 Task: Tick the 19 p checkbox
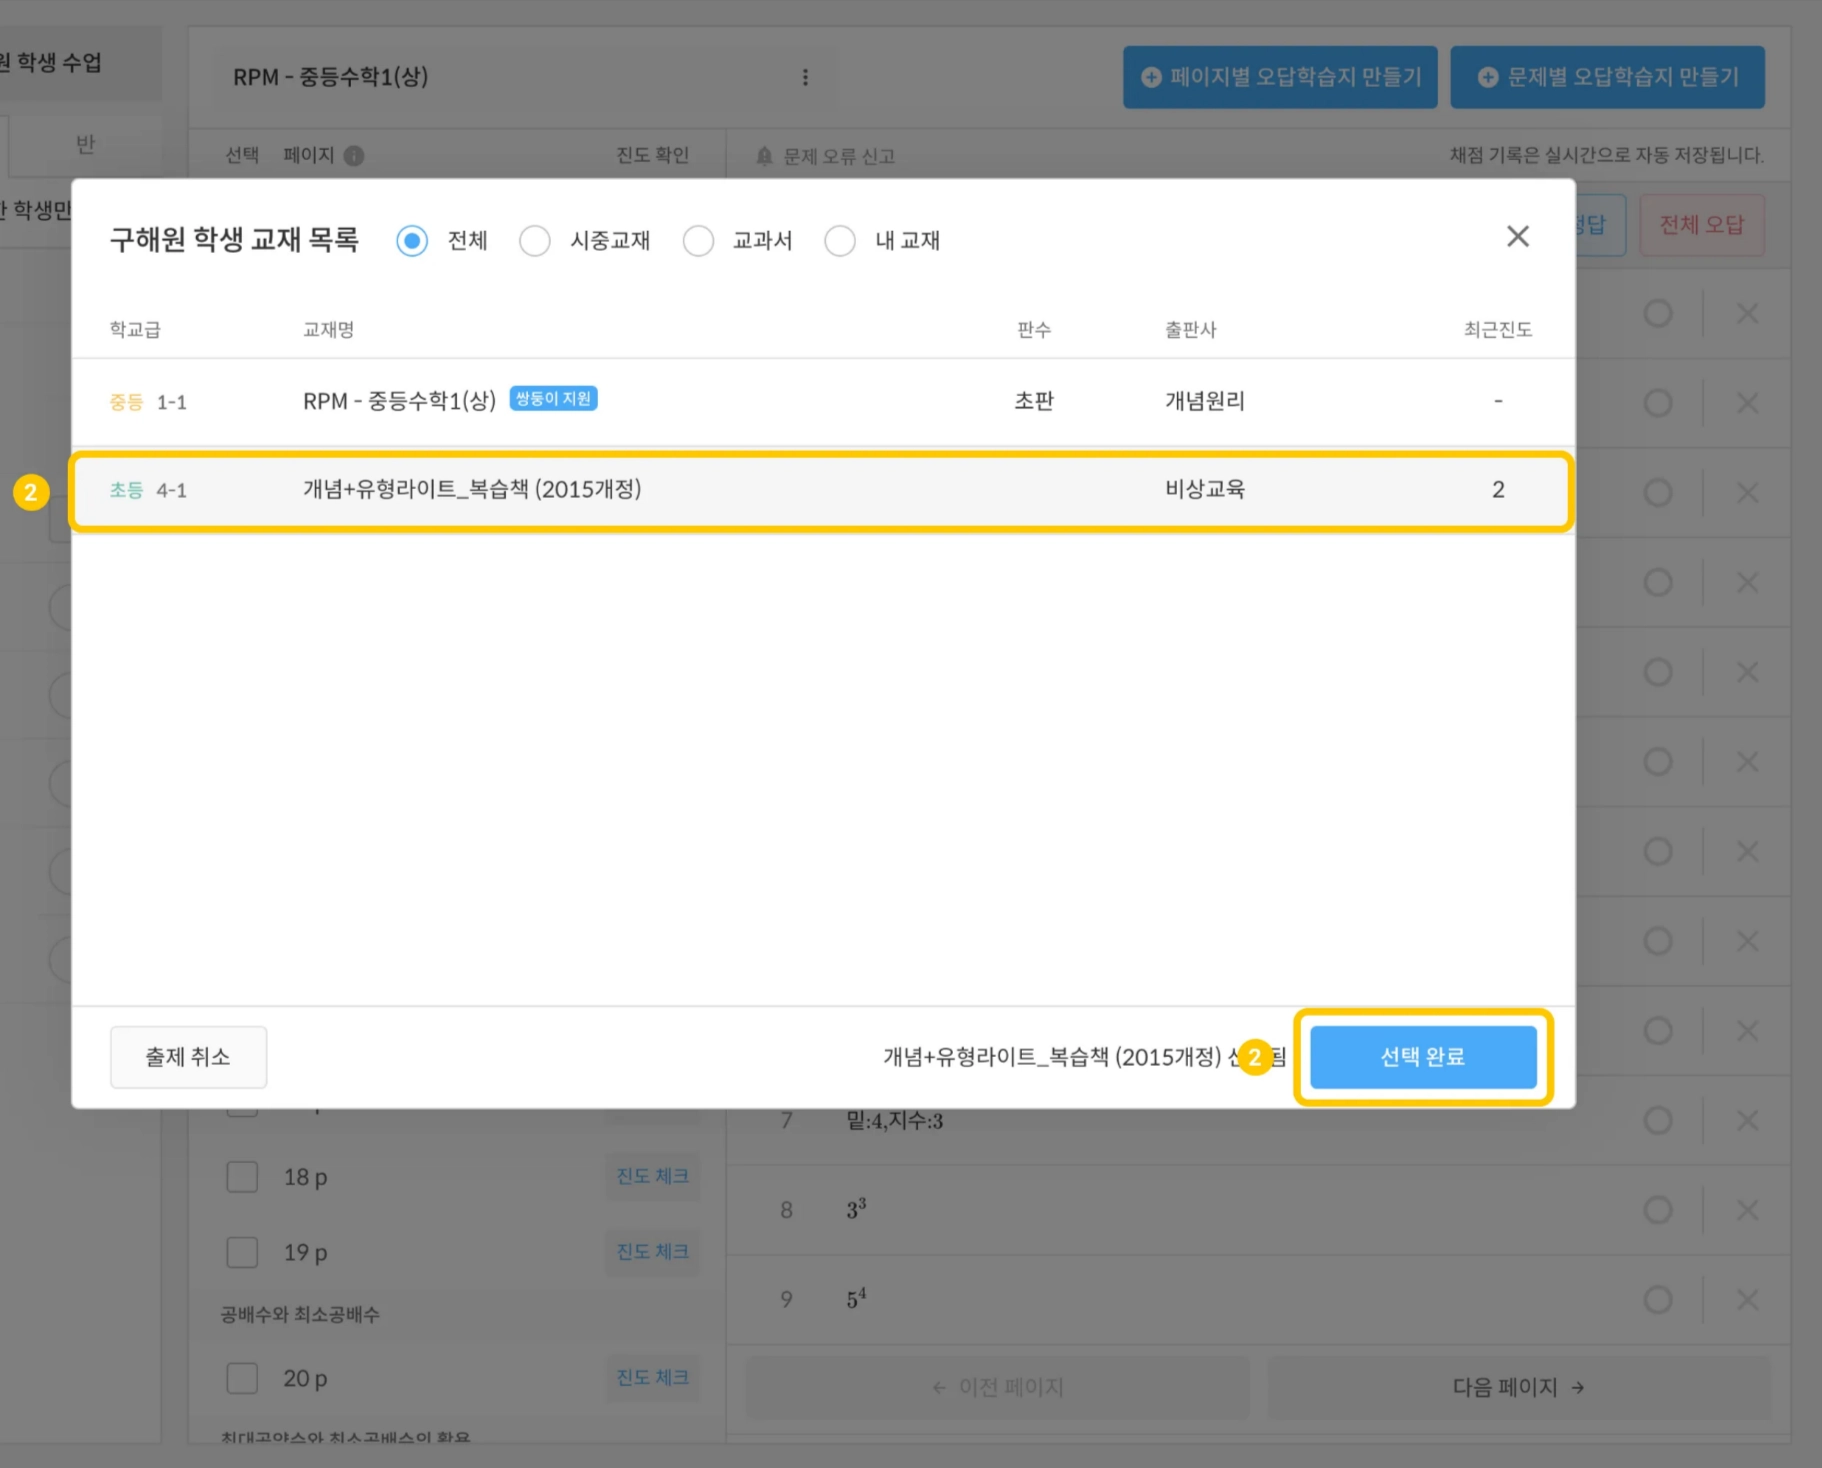[242, 1252]
